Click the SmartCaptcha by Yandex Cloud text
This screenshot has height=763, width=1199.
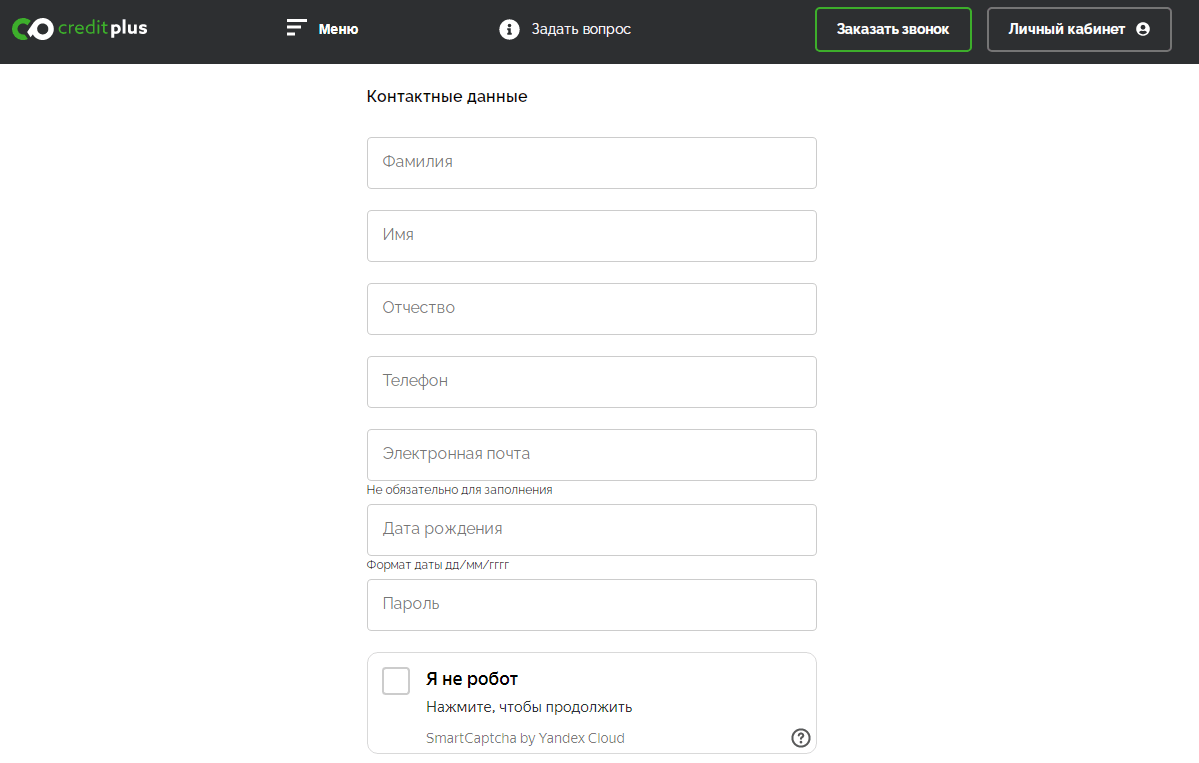(525, 738)
